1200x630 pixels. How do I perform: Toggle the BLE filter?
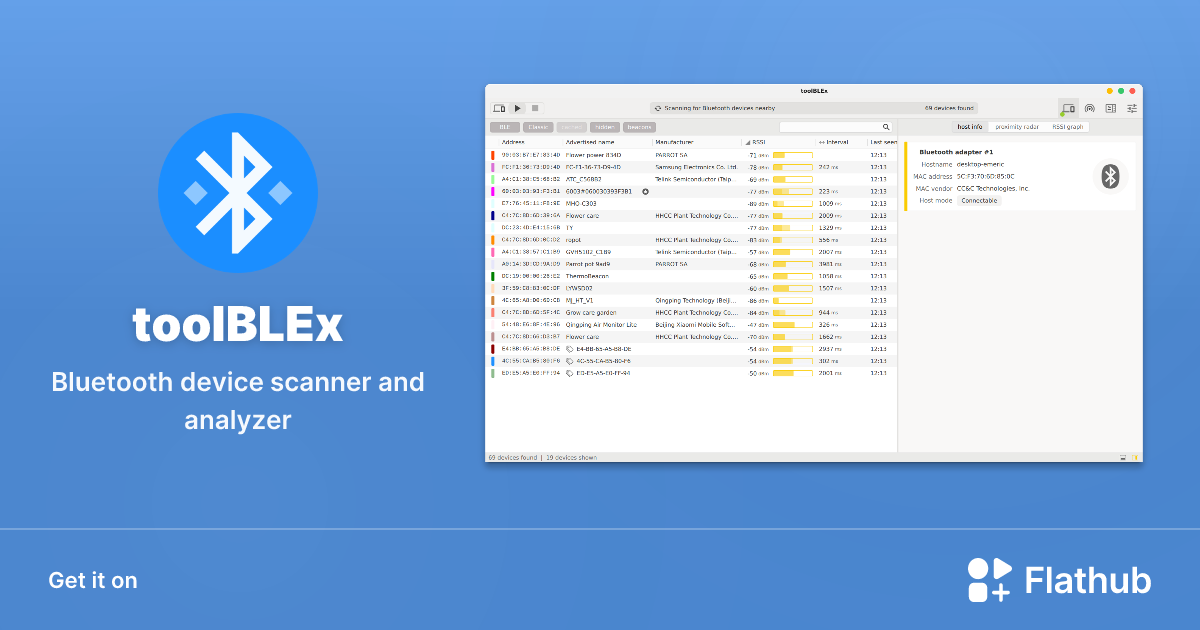[504, 127]
